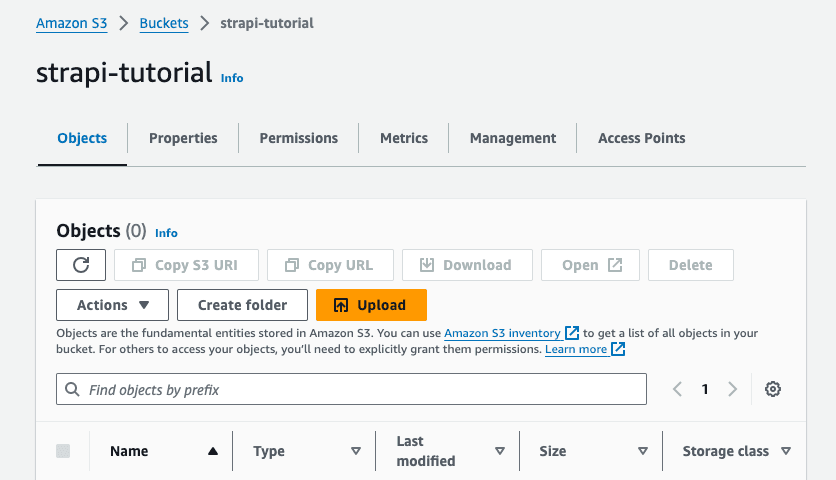Viewport: 836px width, 480px height.
Task: Switch to the Properties tab
Action: pos(183,138)
